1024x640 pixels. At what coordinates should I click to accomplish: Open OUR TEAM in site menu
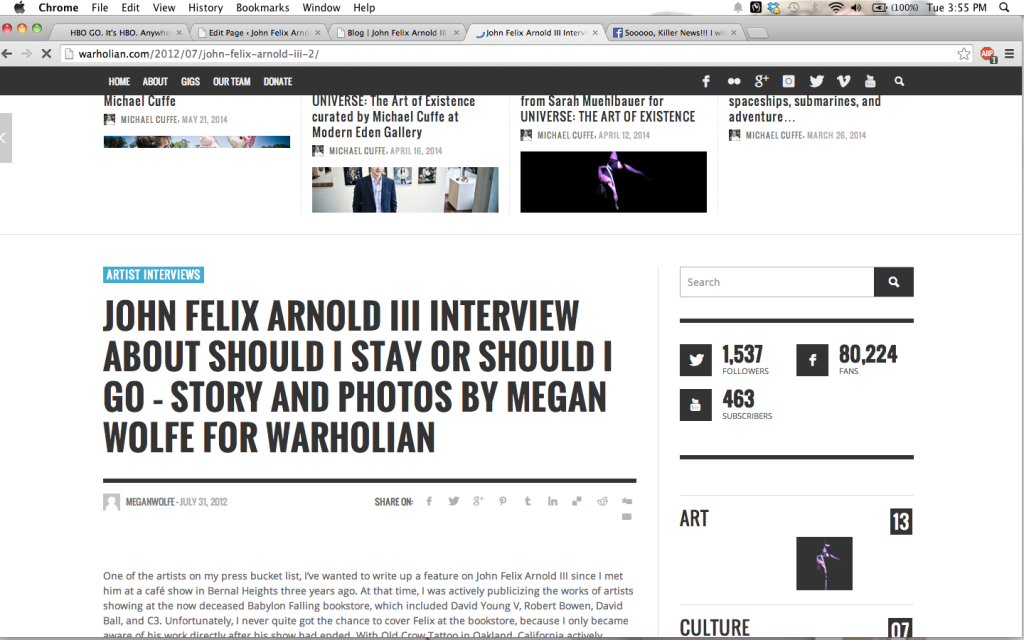pos(232,82)
